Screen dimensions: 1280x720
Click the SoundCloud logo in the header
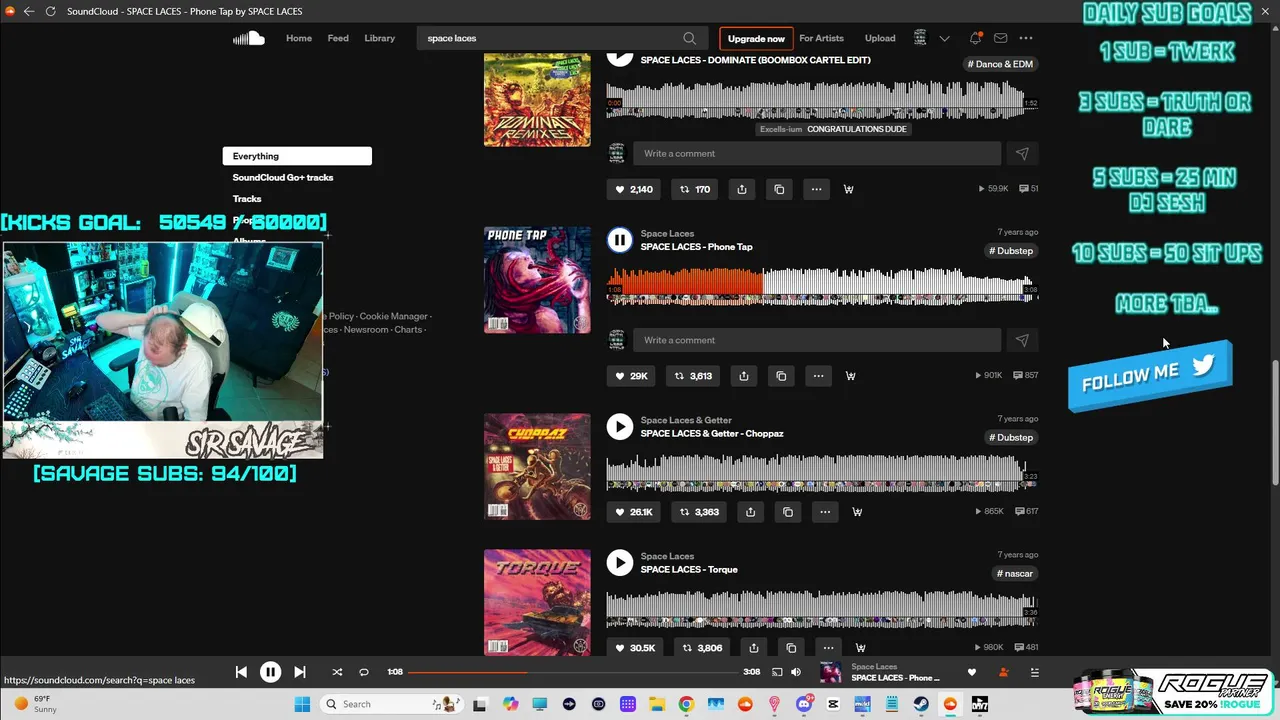coord(248,38)
